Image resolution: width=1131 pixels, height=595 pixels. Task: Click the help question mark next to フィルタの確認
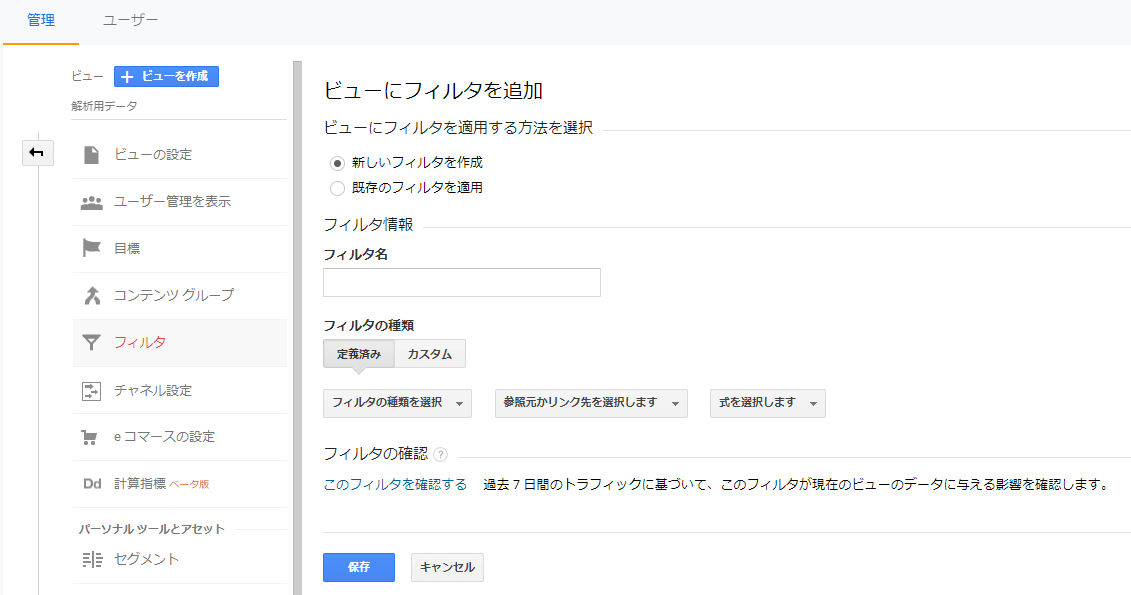pos(441,454)
